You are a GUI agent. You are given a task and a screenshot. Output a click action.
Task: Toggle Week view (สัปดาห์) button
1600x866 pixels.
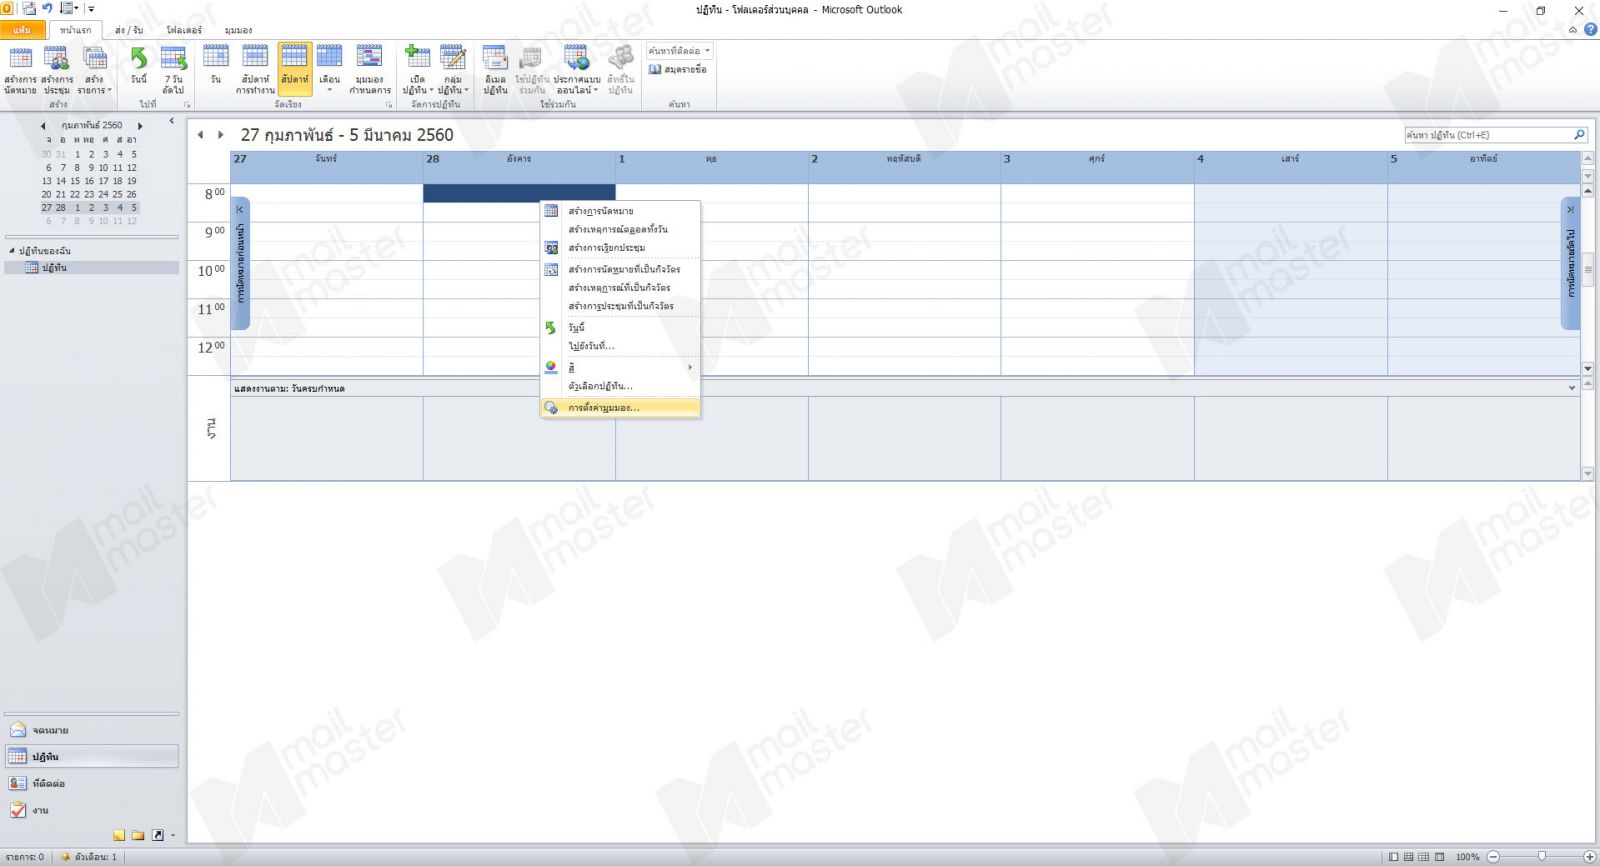pos(295,68)
